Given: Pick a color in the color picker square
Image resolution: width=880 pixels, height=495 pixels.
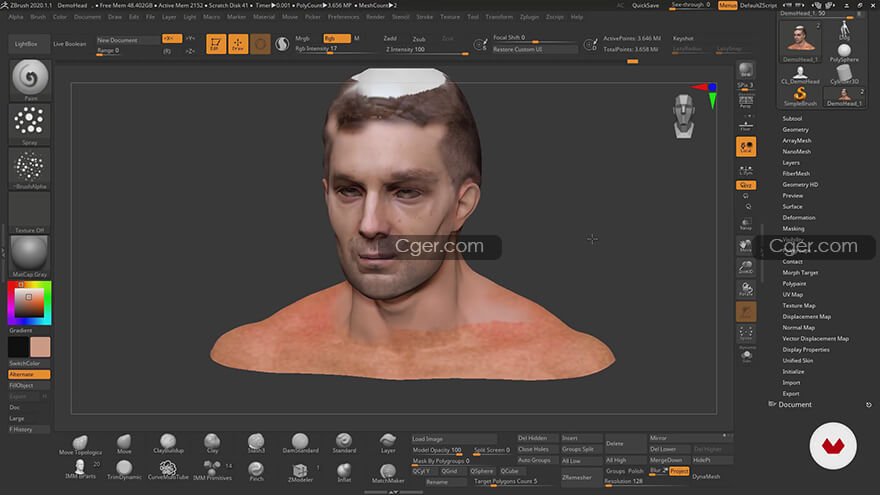Looking at the screenshot, I should 29,303.
